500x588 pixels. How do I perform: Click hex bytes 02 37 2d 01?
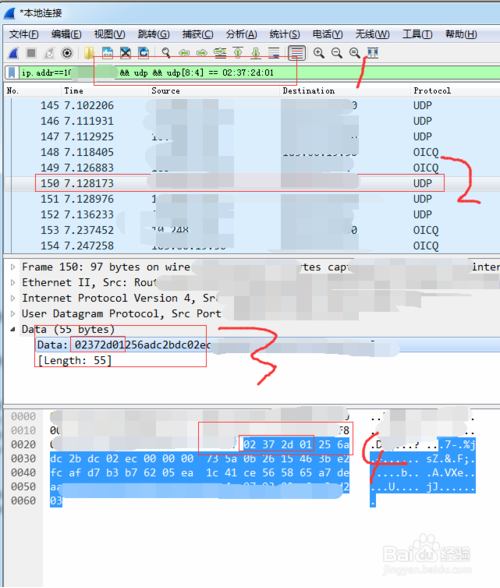pyautogui.click(x=278, y=445)
